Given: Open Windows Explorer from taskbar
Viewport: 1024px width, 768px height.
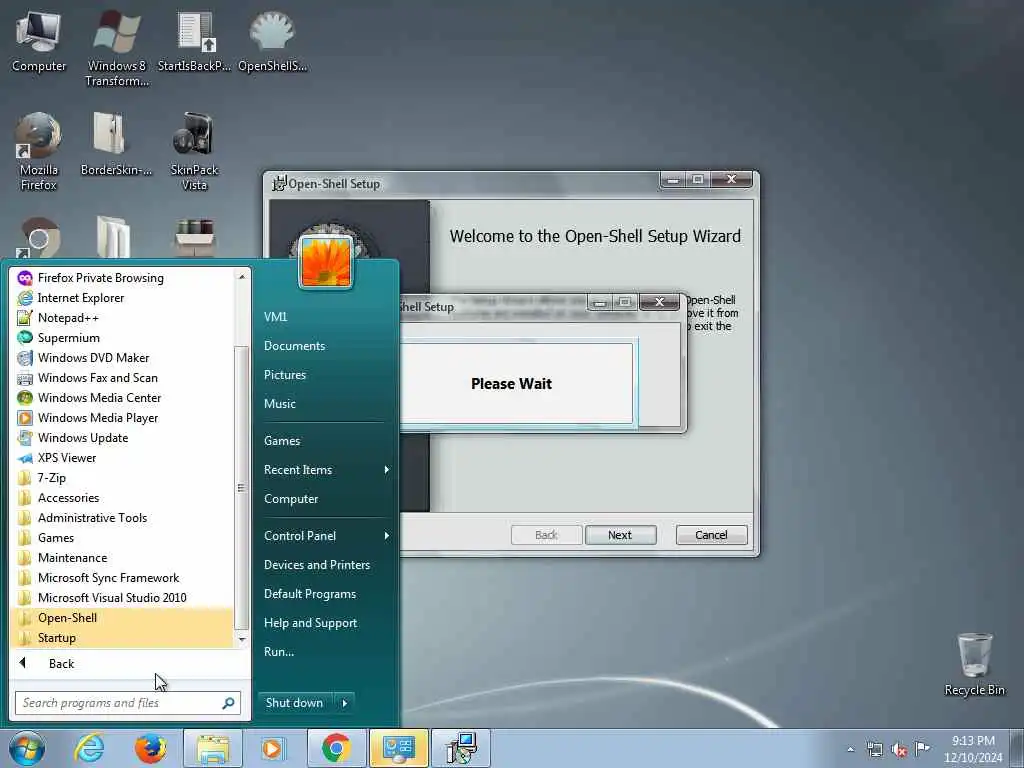Looking at the screenshot, I should coord(213,748).
